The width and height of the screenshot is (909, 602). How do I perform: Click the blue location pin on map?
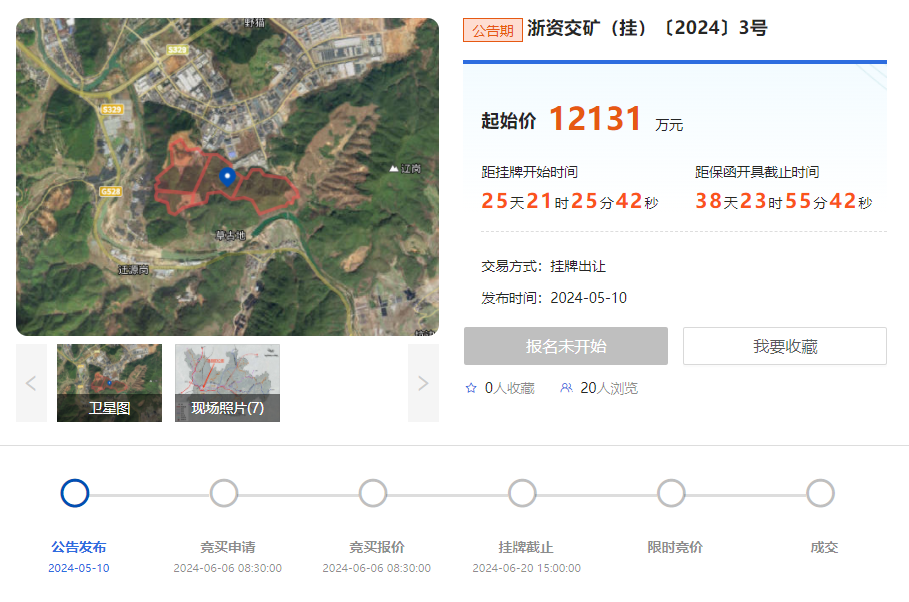pyautogui.click(x=227, y=178)
